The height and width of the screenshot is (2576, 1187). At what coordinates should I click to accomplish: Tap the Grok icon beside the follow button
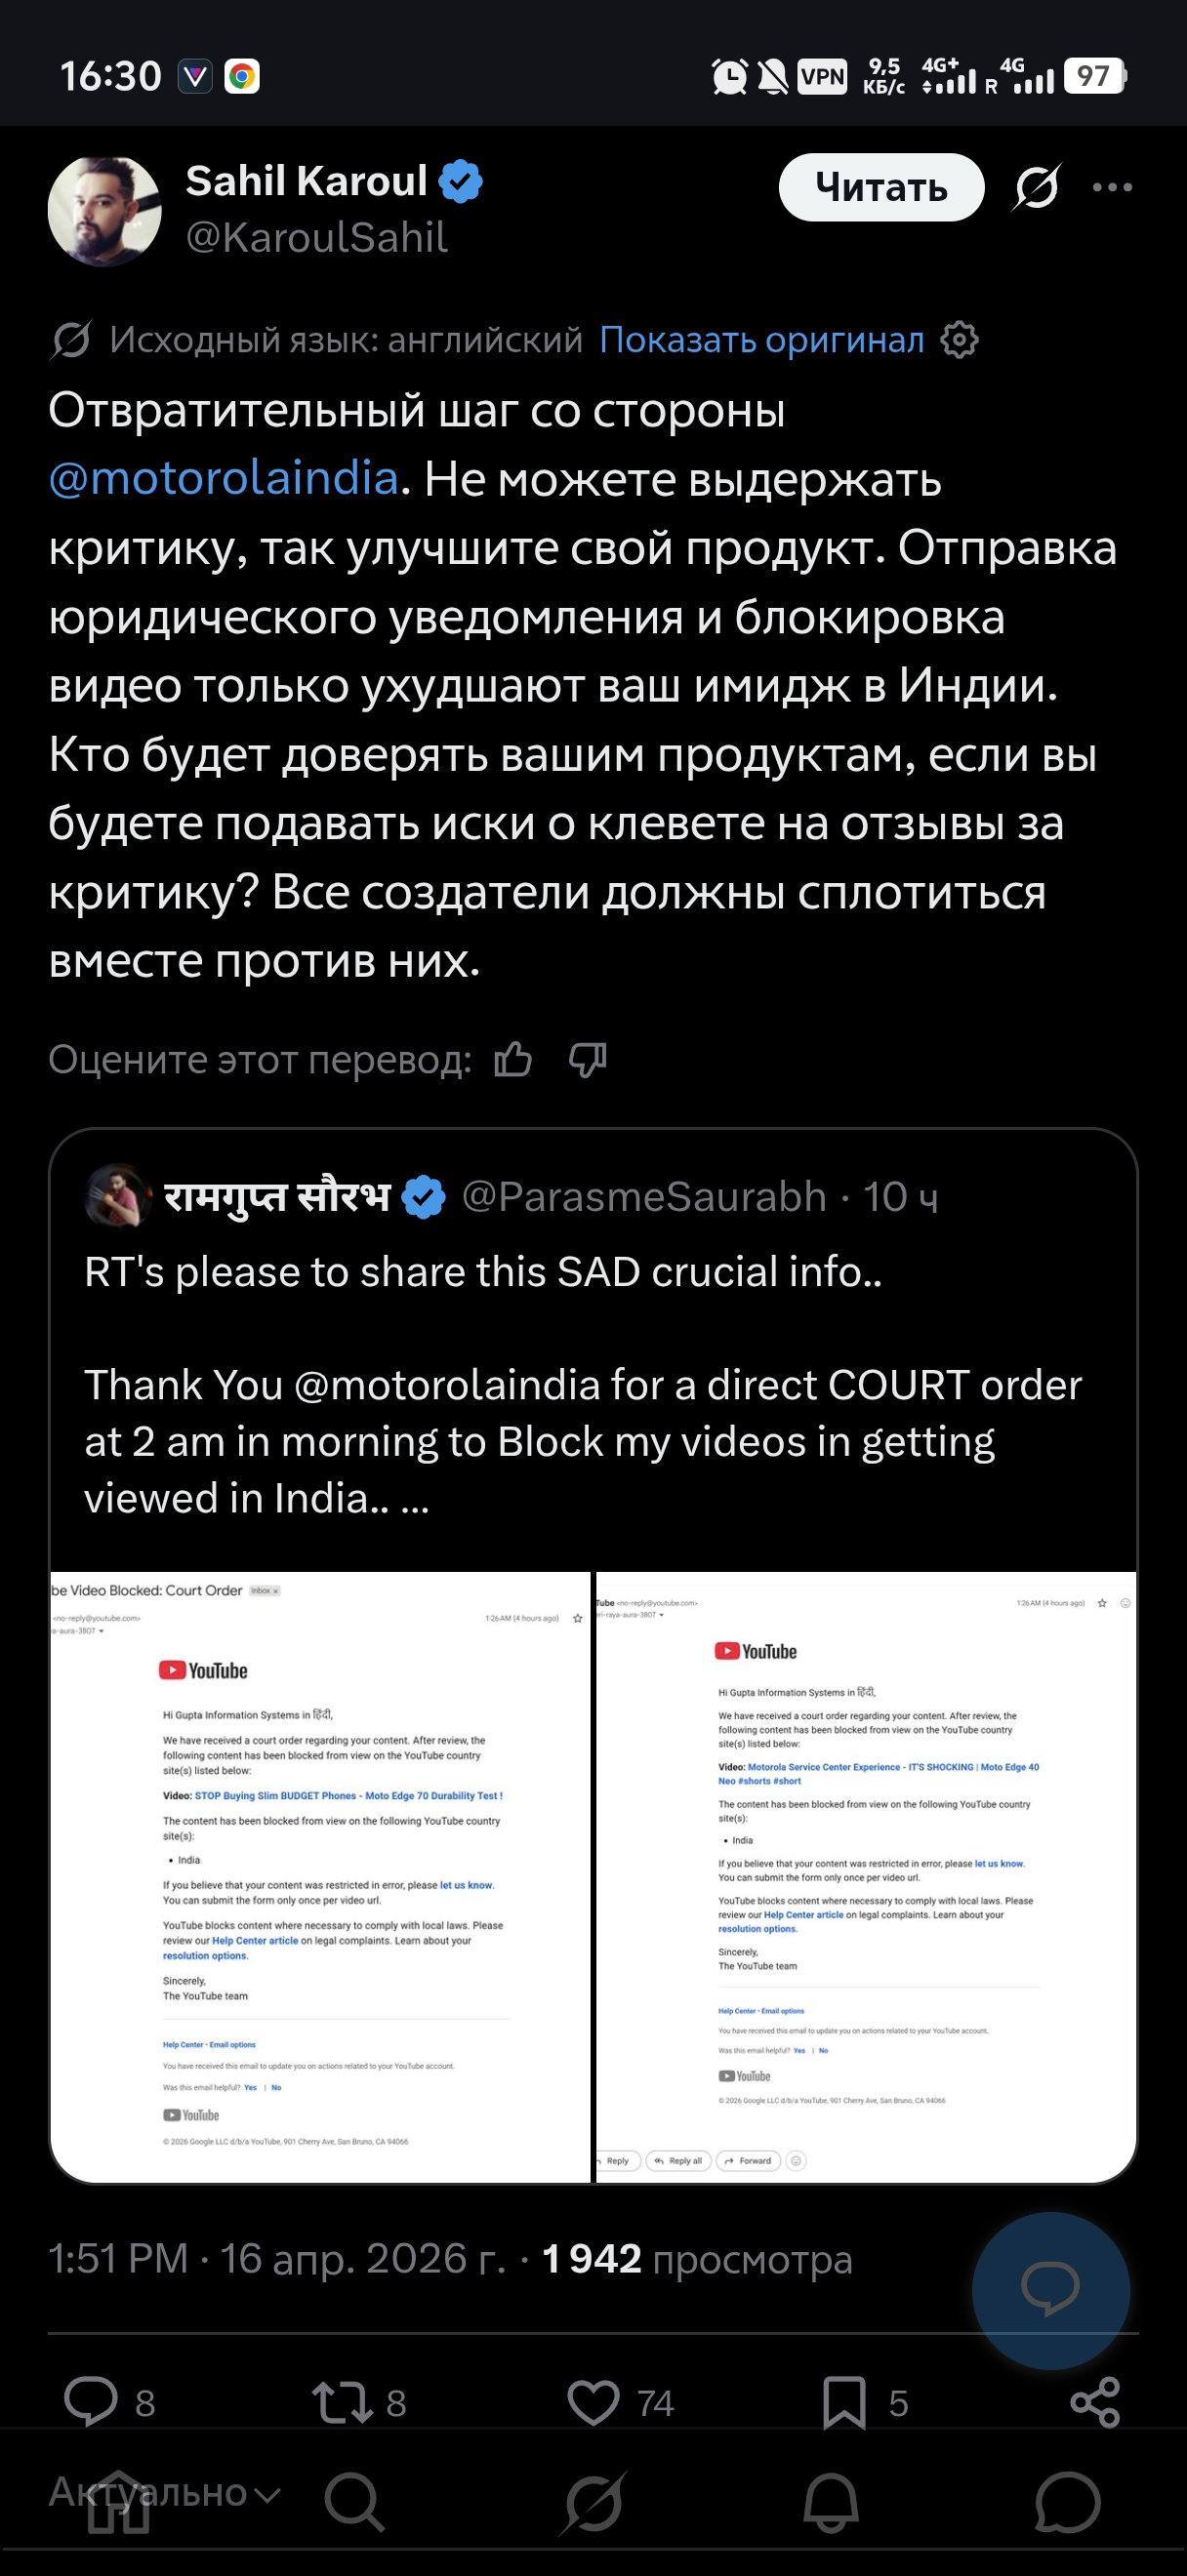[x=1036, y=187]
